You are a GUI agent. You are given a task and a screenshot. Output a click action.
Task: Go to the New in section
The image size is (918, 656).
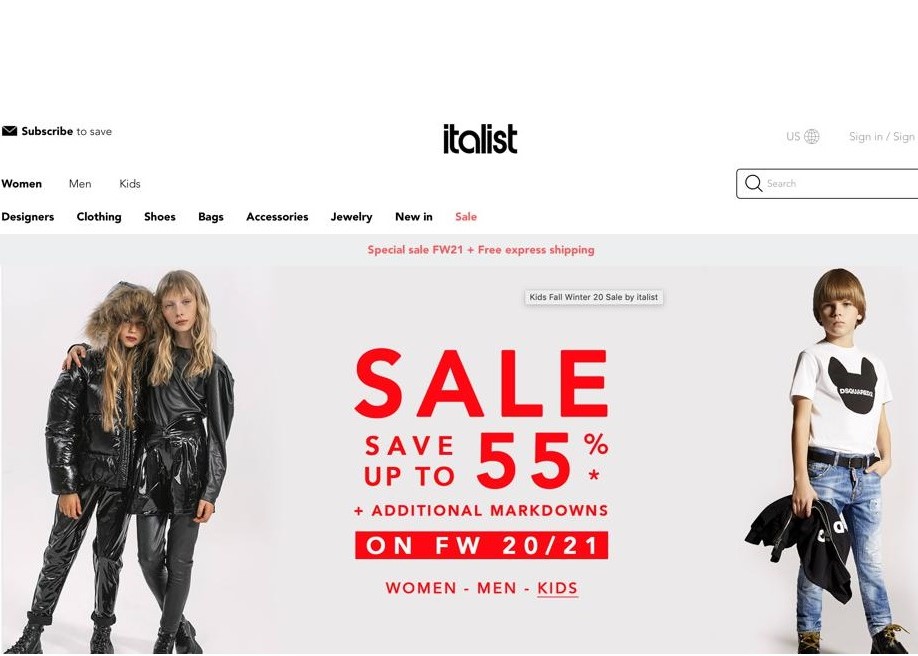(414, 217)
